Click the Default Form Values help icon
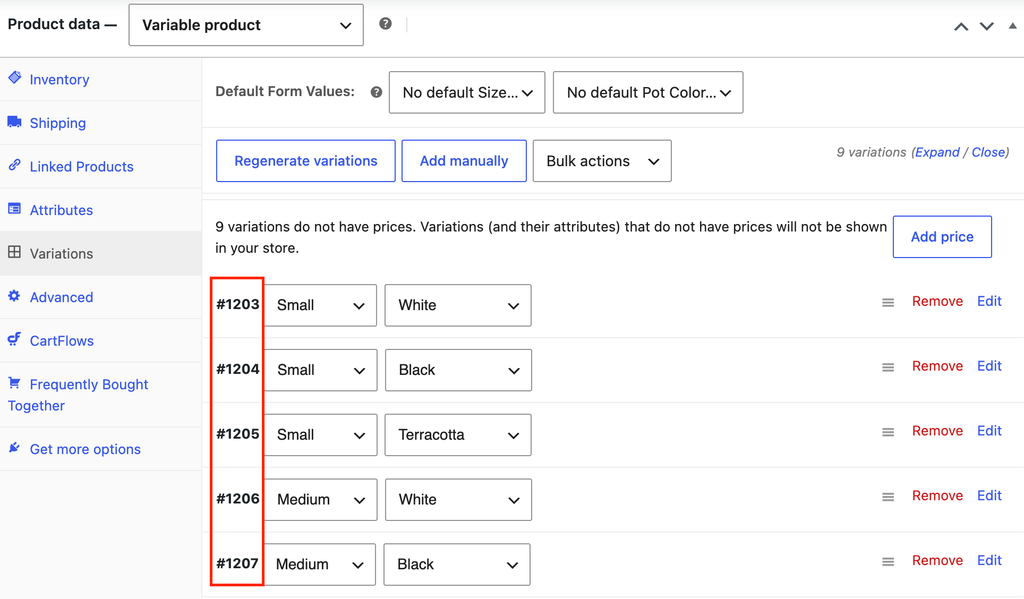The width and height of the screenshot is (1024, 599). tap(376, 92)
